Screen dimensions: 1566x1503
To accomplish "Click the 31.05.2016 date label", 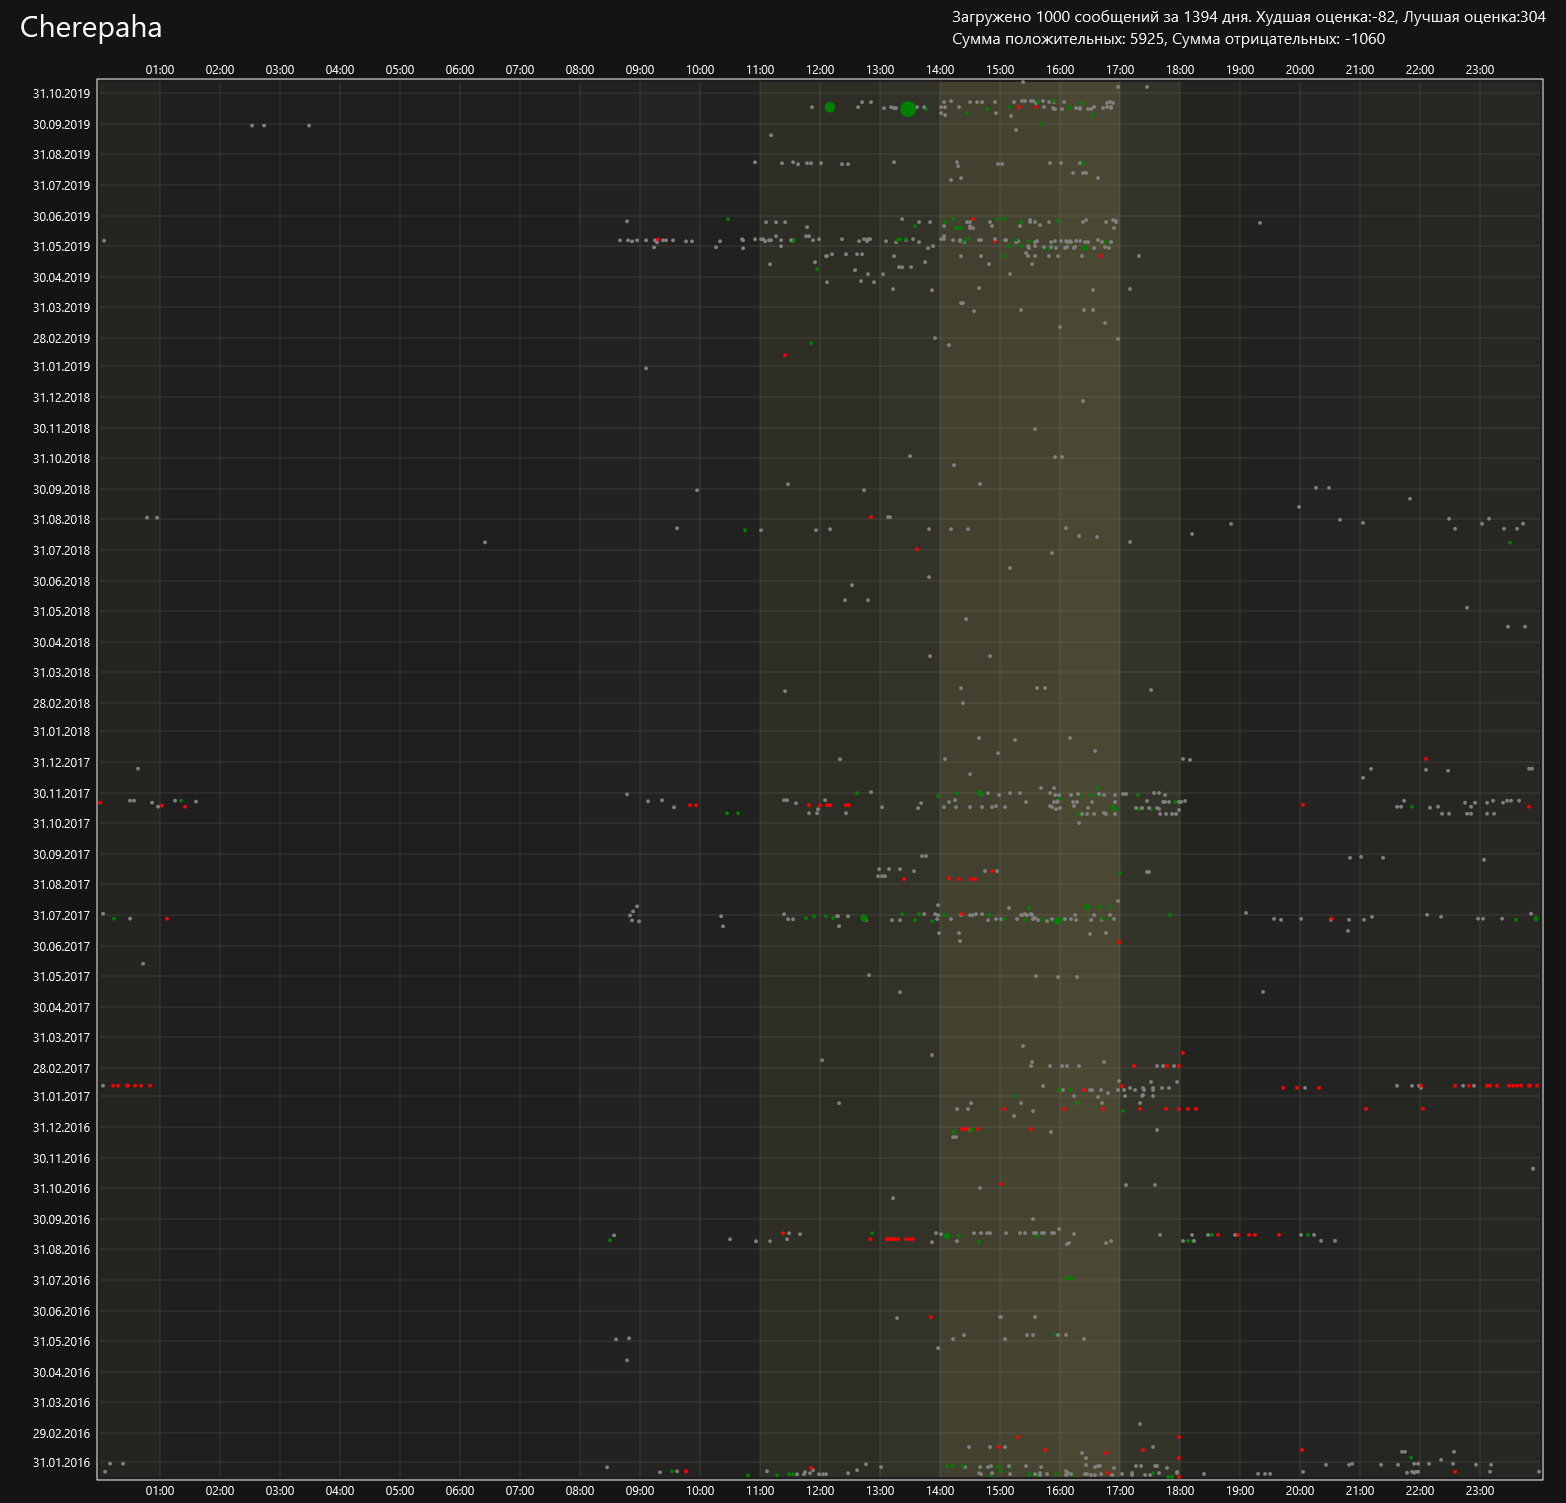I will [x=61, y=1342].
